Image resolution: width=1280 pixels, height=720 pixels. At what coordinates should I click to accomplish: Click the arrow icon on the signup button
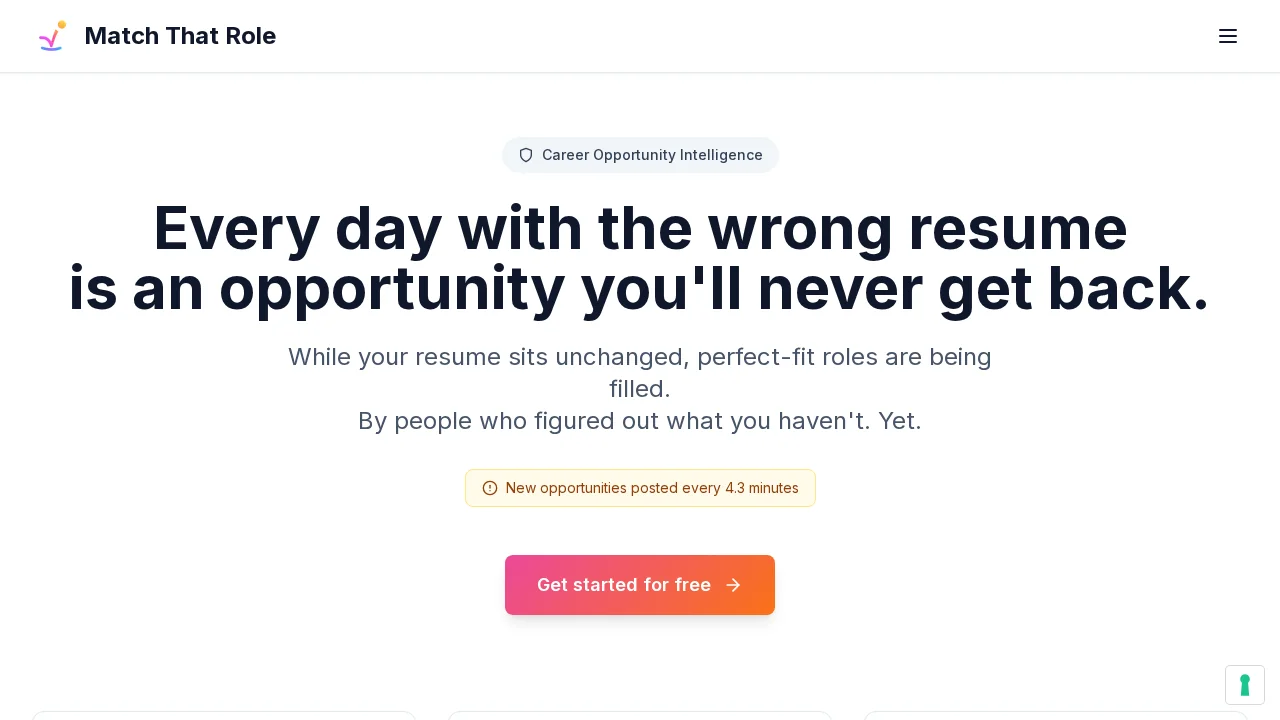733,585
